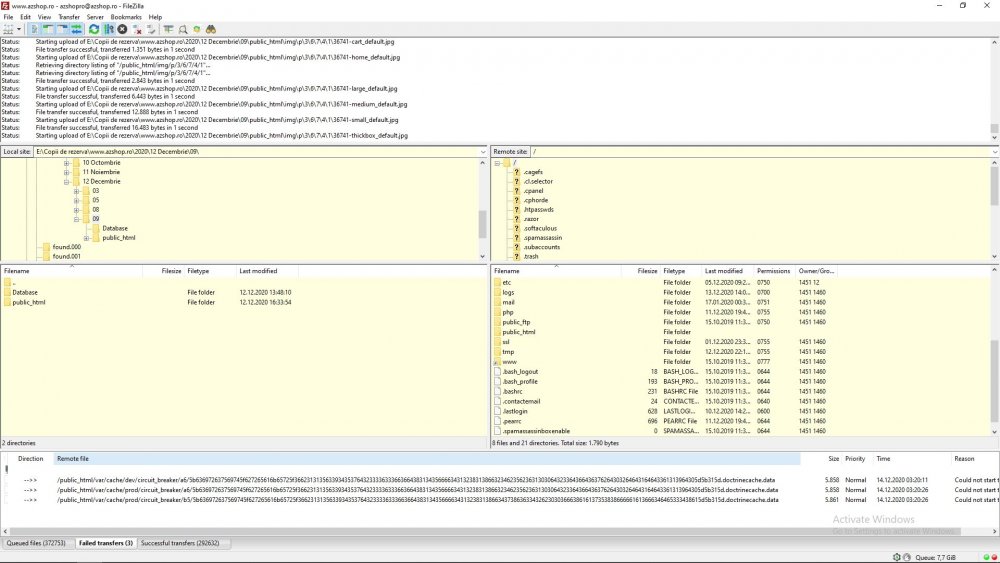Screen dimensions: 1000x563
Task: Switch to the Successful transfers tab
Action: [180, 543]
